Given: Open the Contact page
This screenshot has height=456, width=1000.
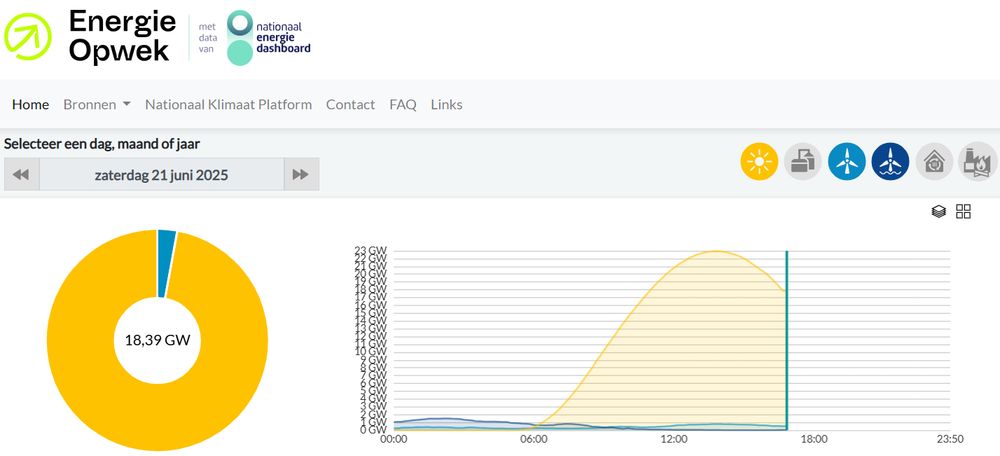Looking at the screenshot, I should point(350,105).
